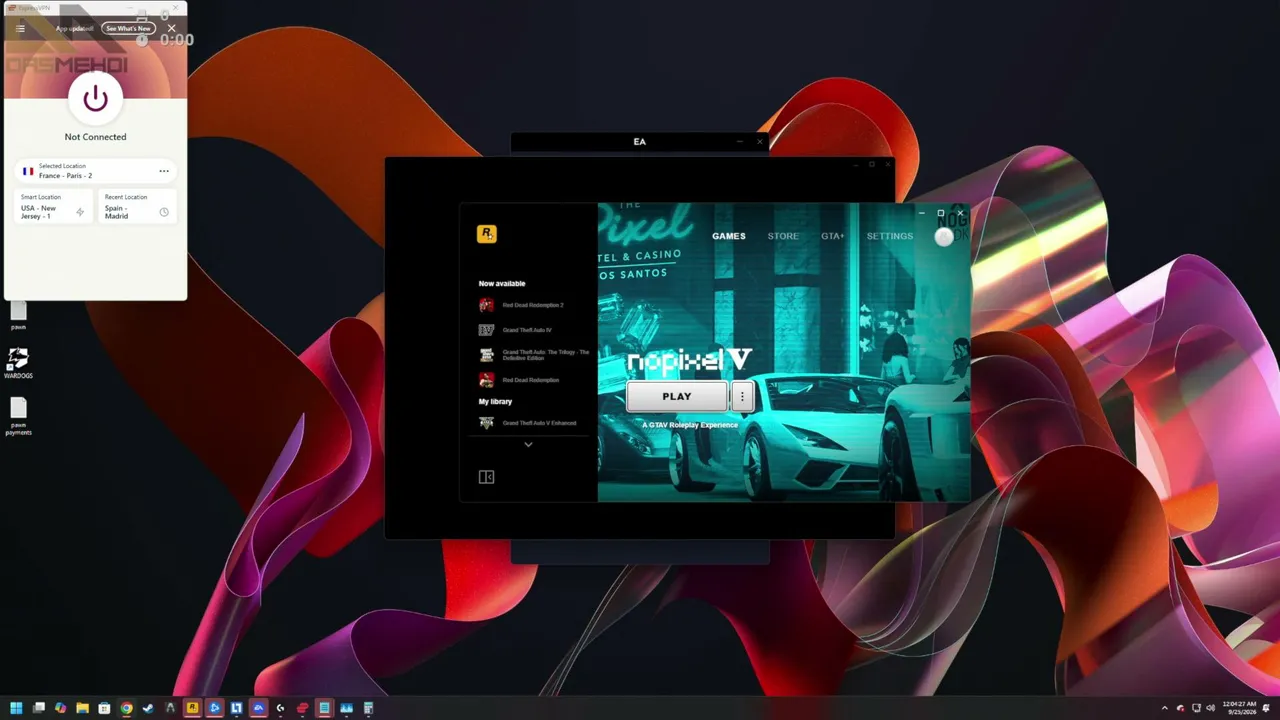Open Steam from the taskbar

tap(148, 708)
